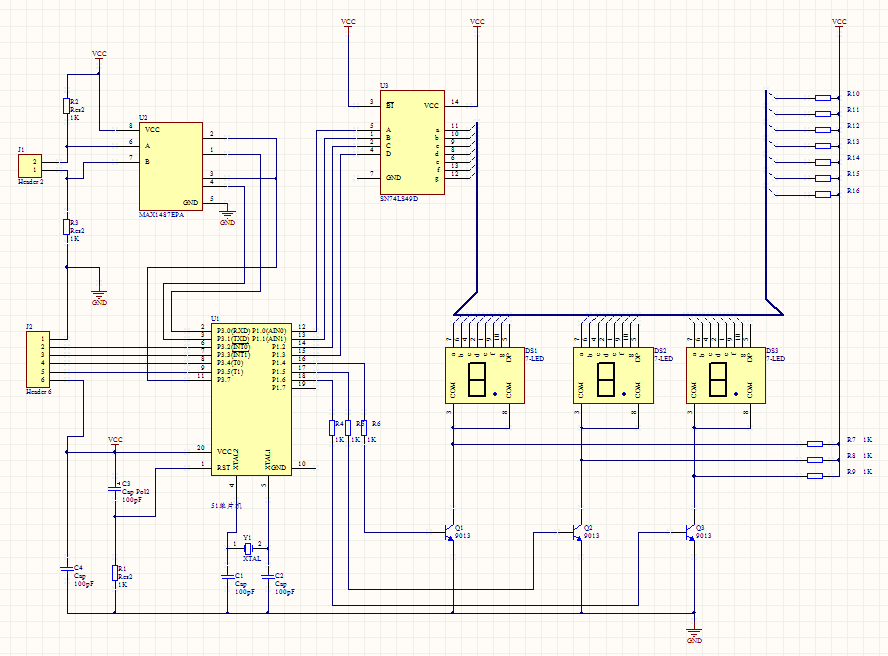Screen dimensions: 888x656
Task: Select the DS2 7-LED display
Action: click(x=613, y=375)
